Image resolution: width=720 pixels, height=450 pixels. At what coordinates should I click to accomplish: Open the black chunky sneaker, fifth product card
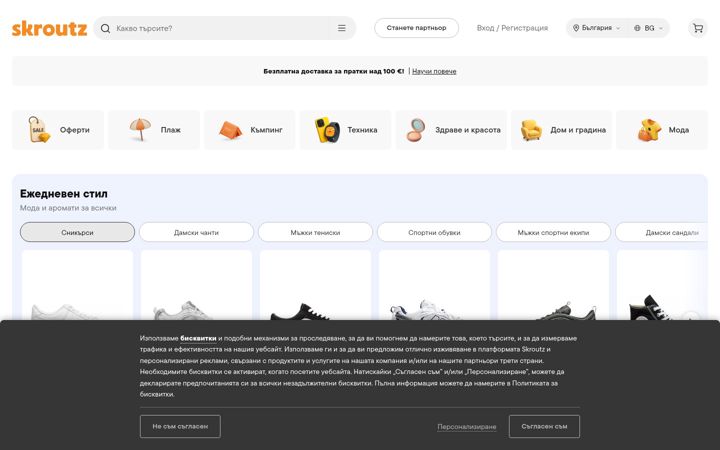pyautogui.click(x=553, y=285)
